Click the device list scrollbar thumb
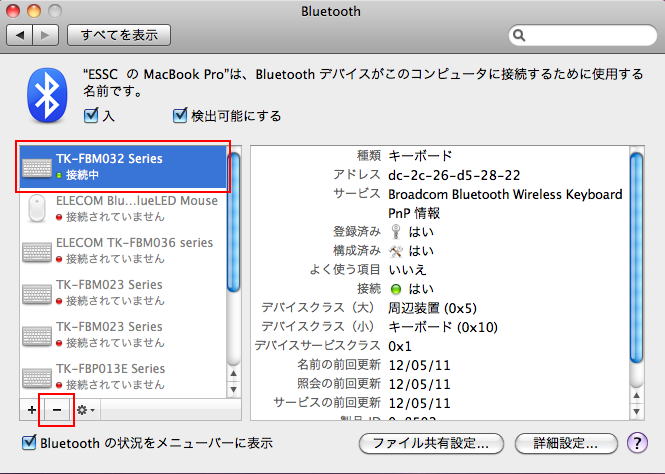The width and height of the screenshot is (665, 474). (234, 223)
